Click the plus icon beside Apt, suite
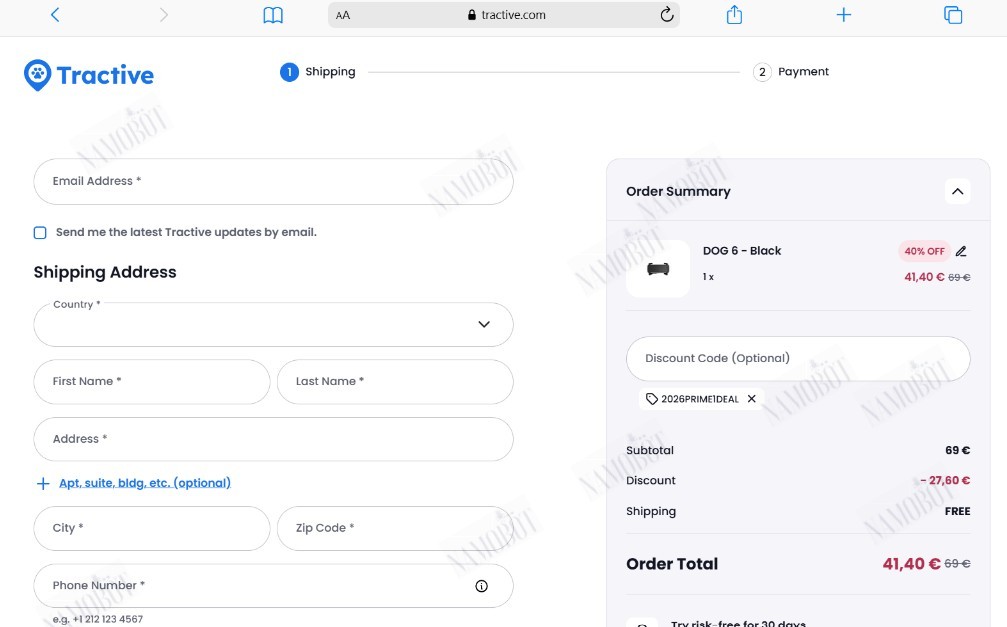The image size is (1007, 627). click(x=43, y=483)
